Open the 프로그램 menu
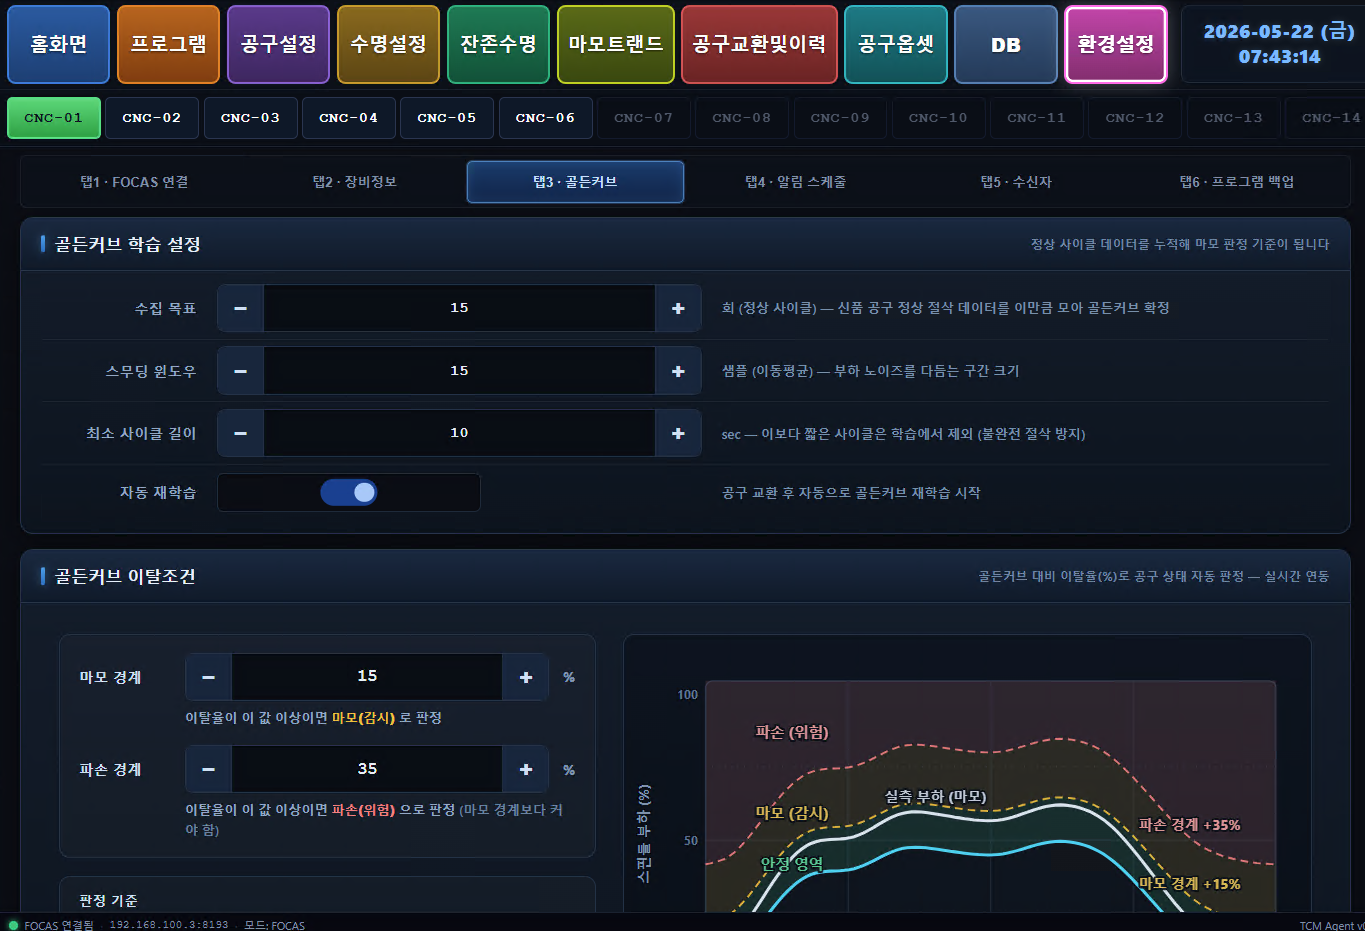The height and width of the screenshot is (931, 1365). 168,44
